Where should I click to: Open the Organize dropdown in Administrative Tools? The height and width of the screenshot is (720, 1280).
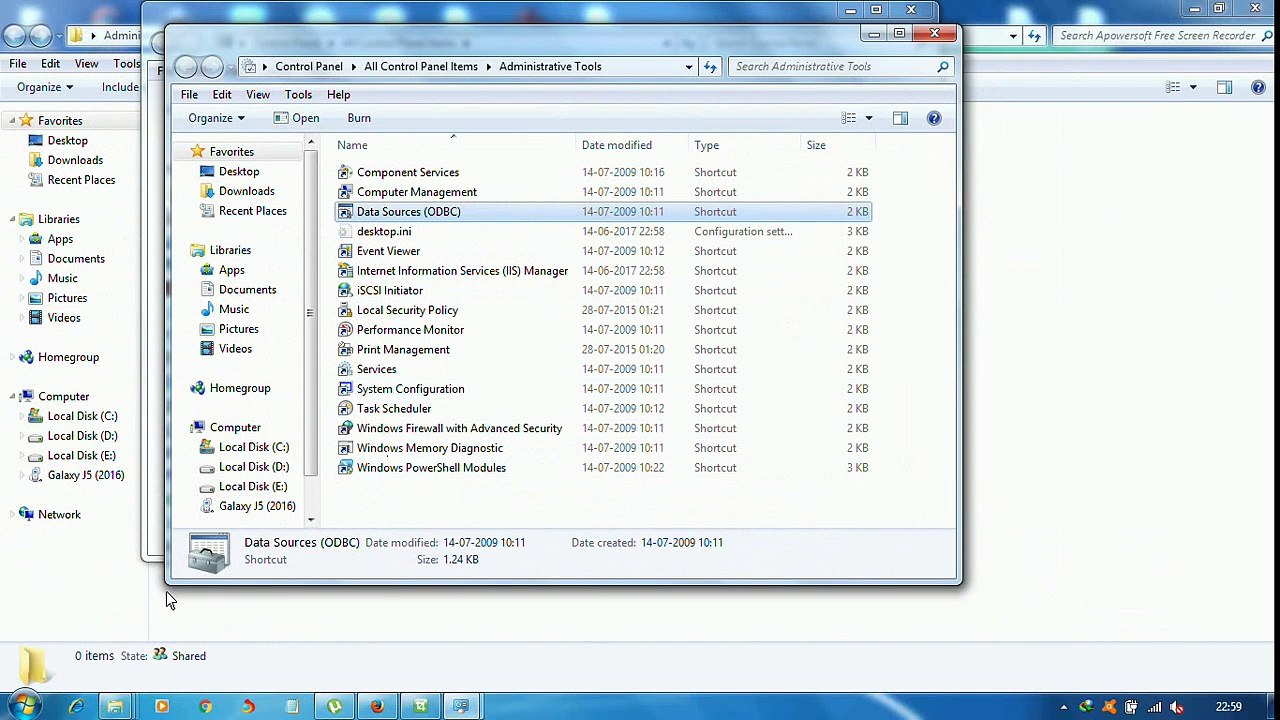(x=216, y=118)
